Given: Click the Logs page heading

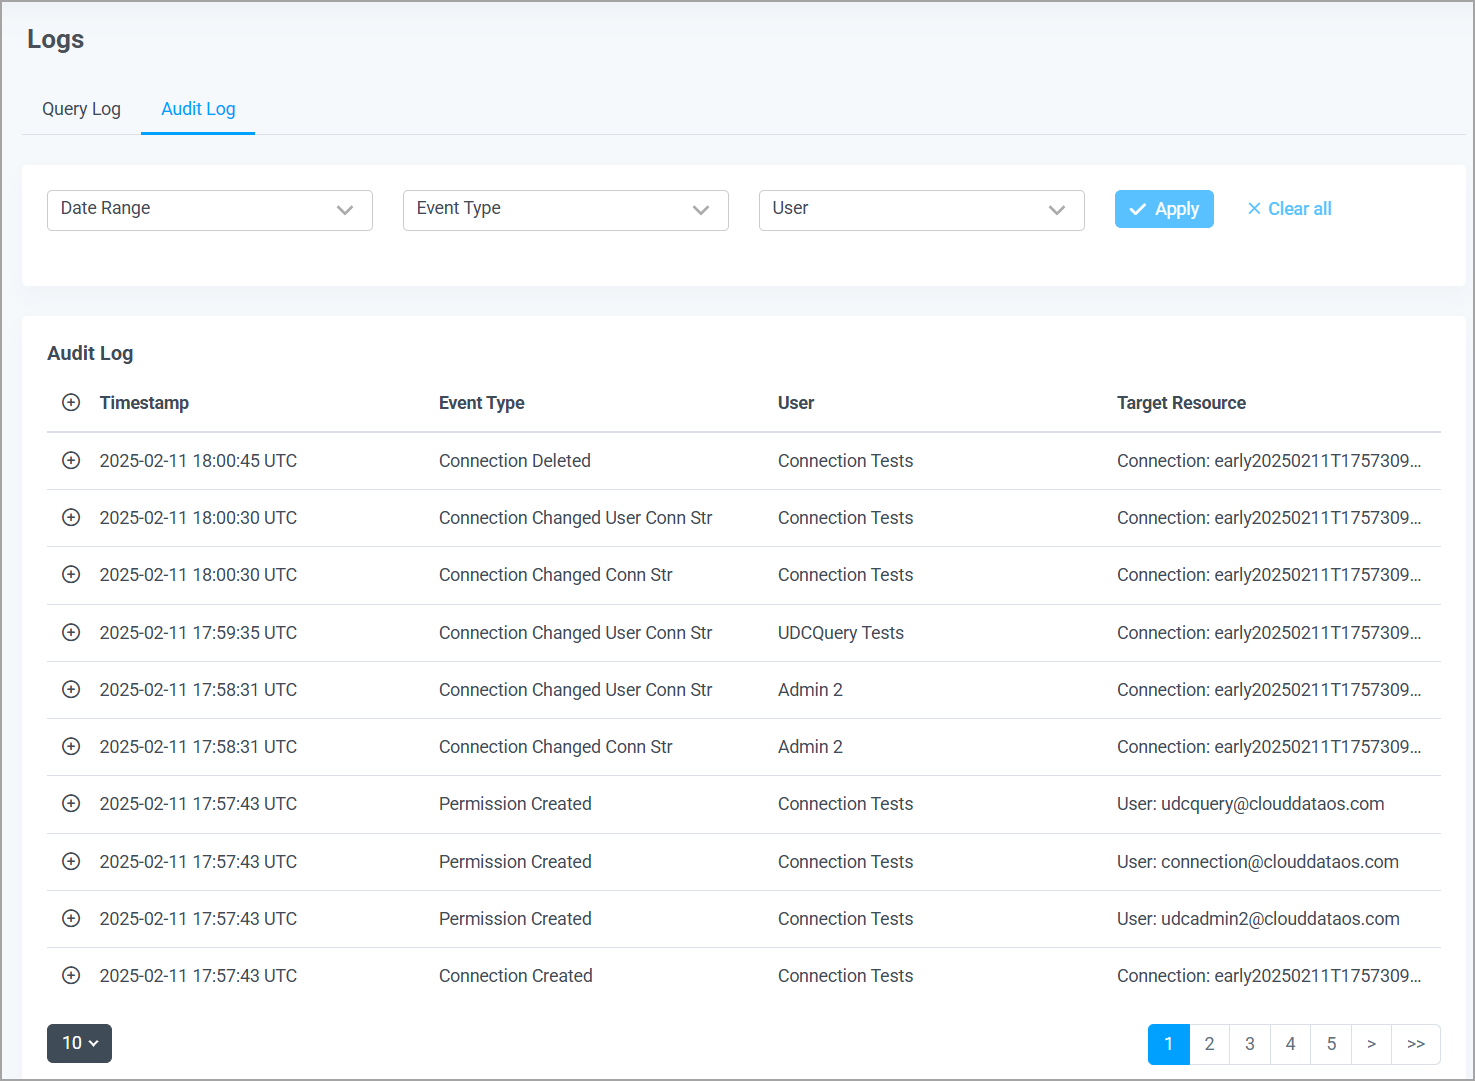Looking at the screenshot, I should point(56,40).
